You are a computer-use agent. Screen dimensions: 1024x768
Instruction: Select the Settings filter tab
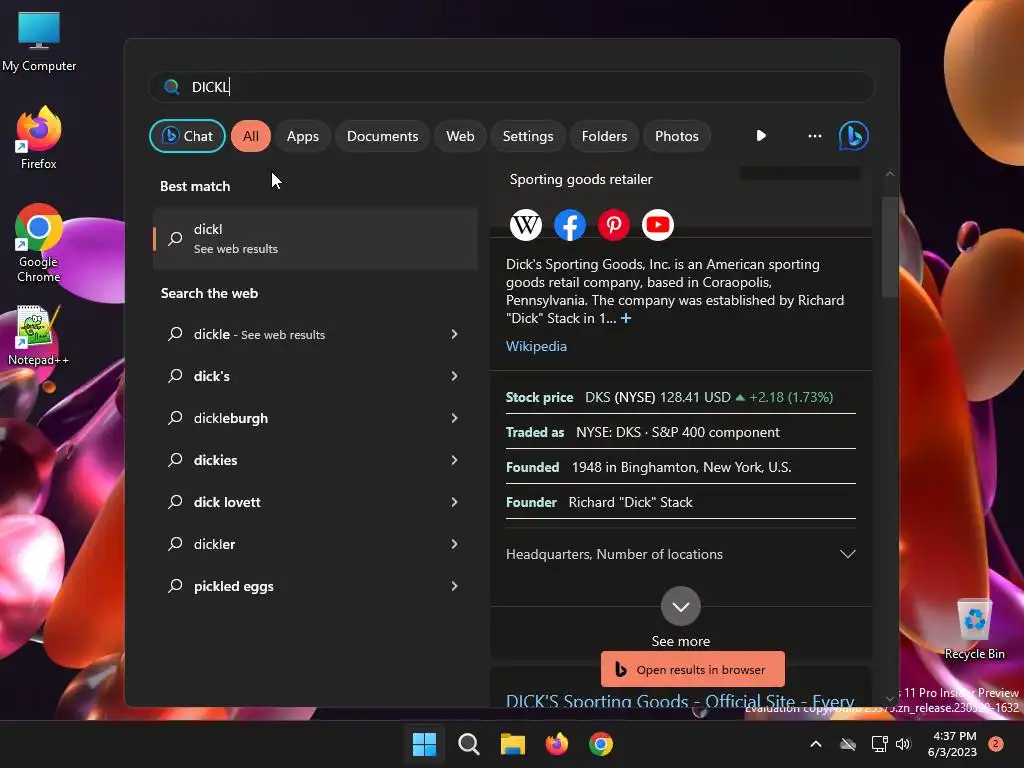[528, 136]
